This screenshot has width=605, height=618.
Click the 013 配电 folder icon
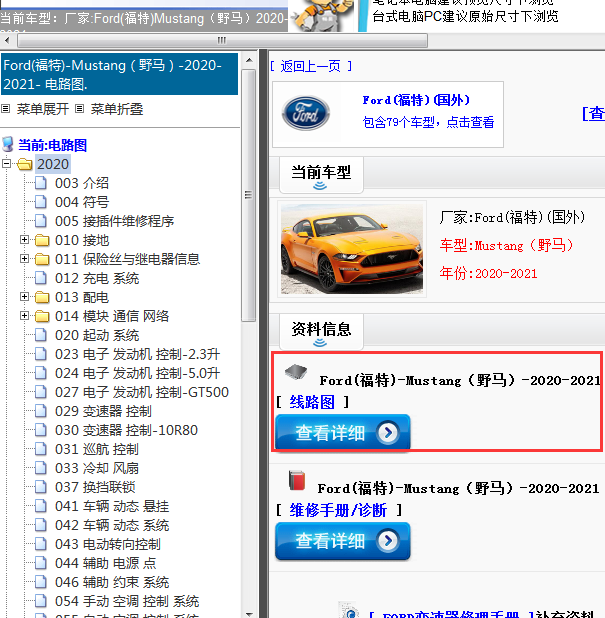[42, 297]
